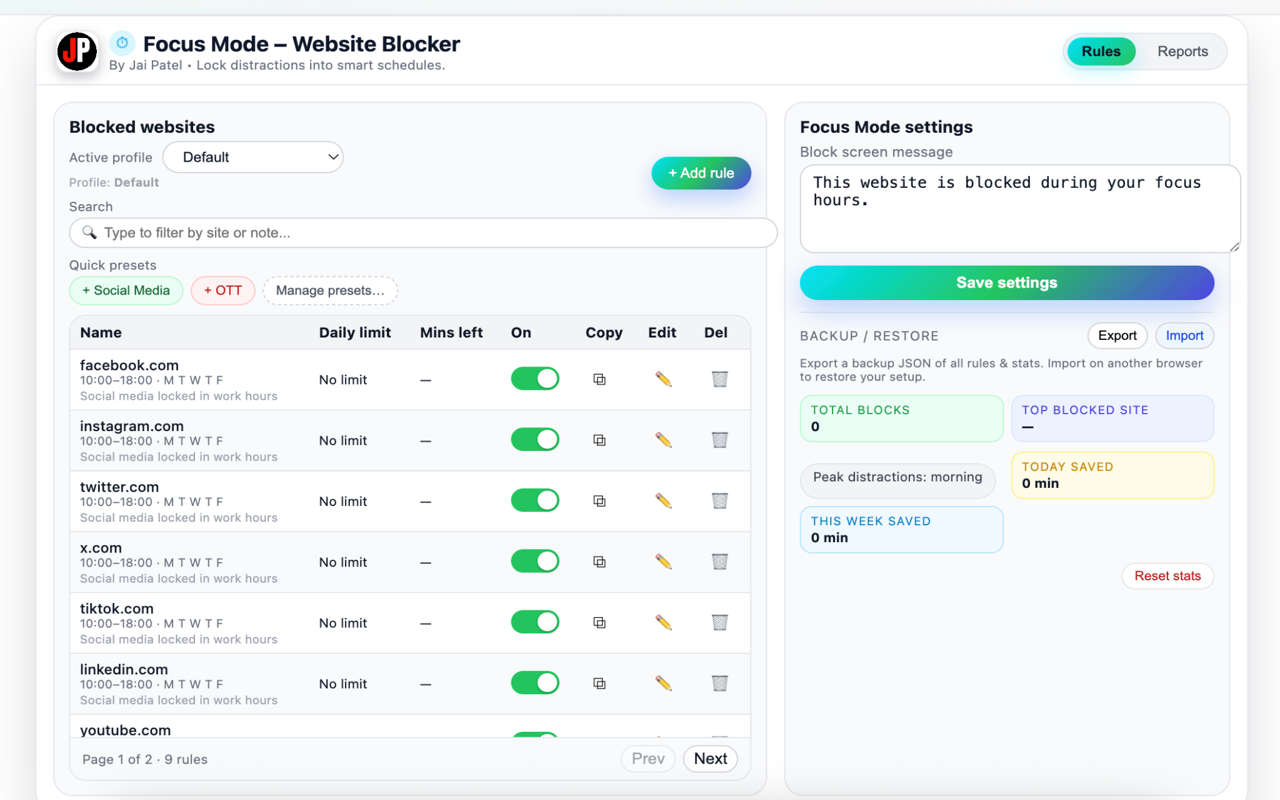Import a backup file
The image size is (1280, 800).
pyautogui.click(x=1185, y=336)
